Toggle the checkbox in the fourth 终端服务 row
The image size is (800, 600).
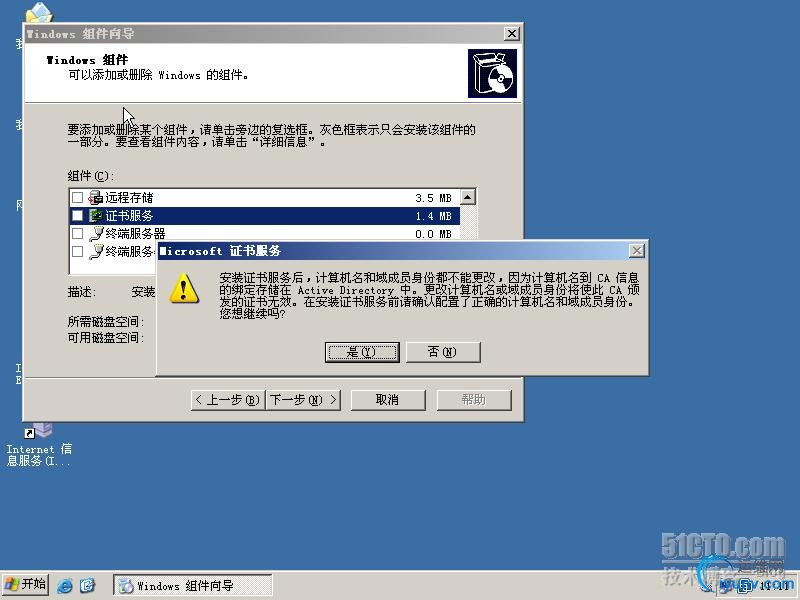[x=78, y=252]
